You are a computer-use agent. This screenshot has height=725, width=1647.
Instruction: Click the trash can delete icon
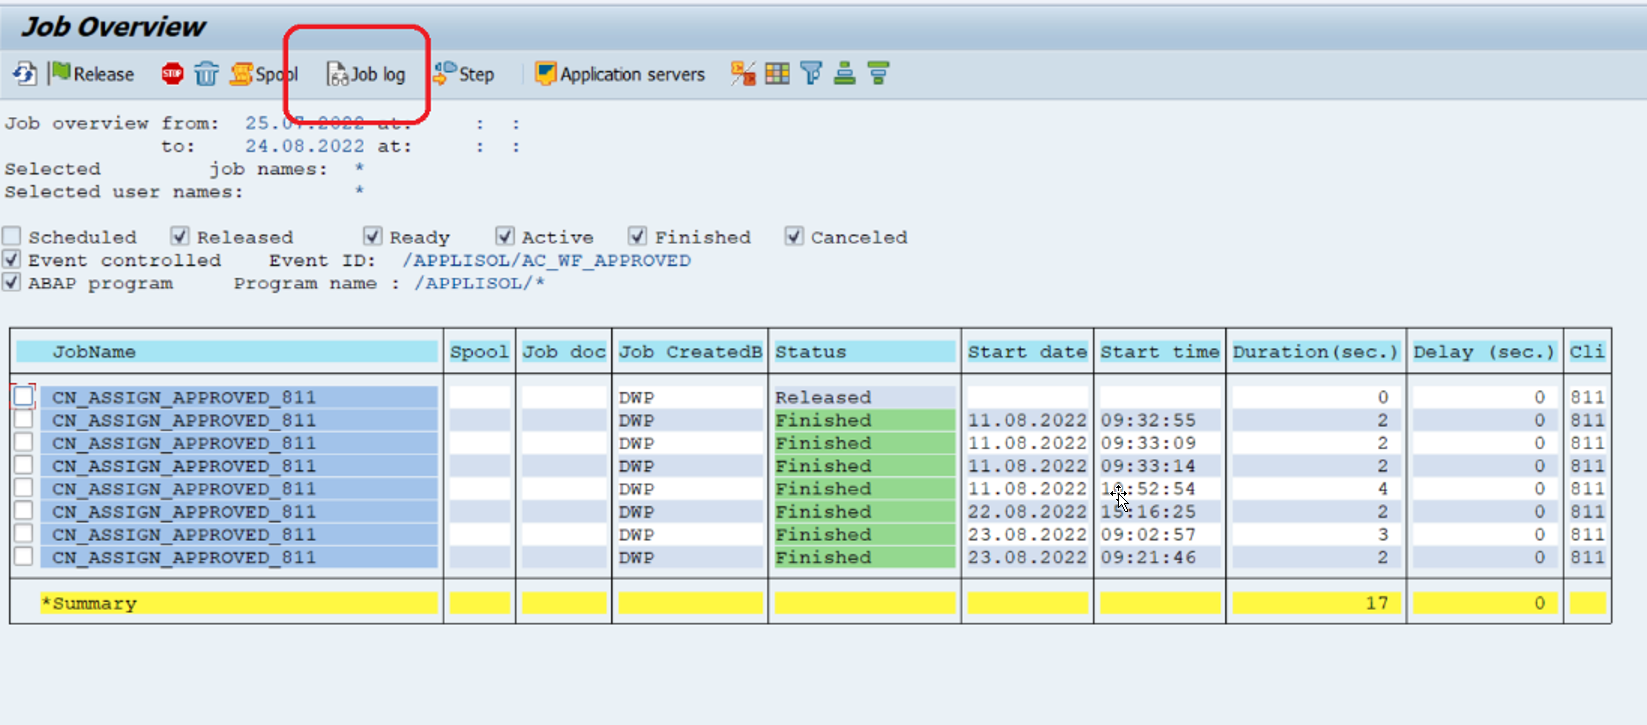pos(206,74)
